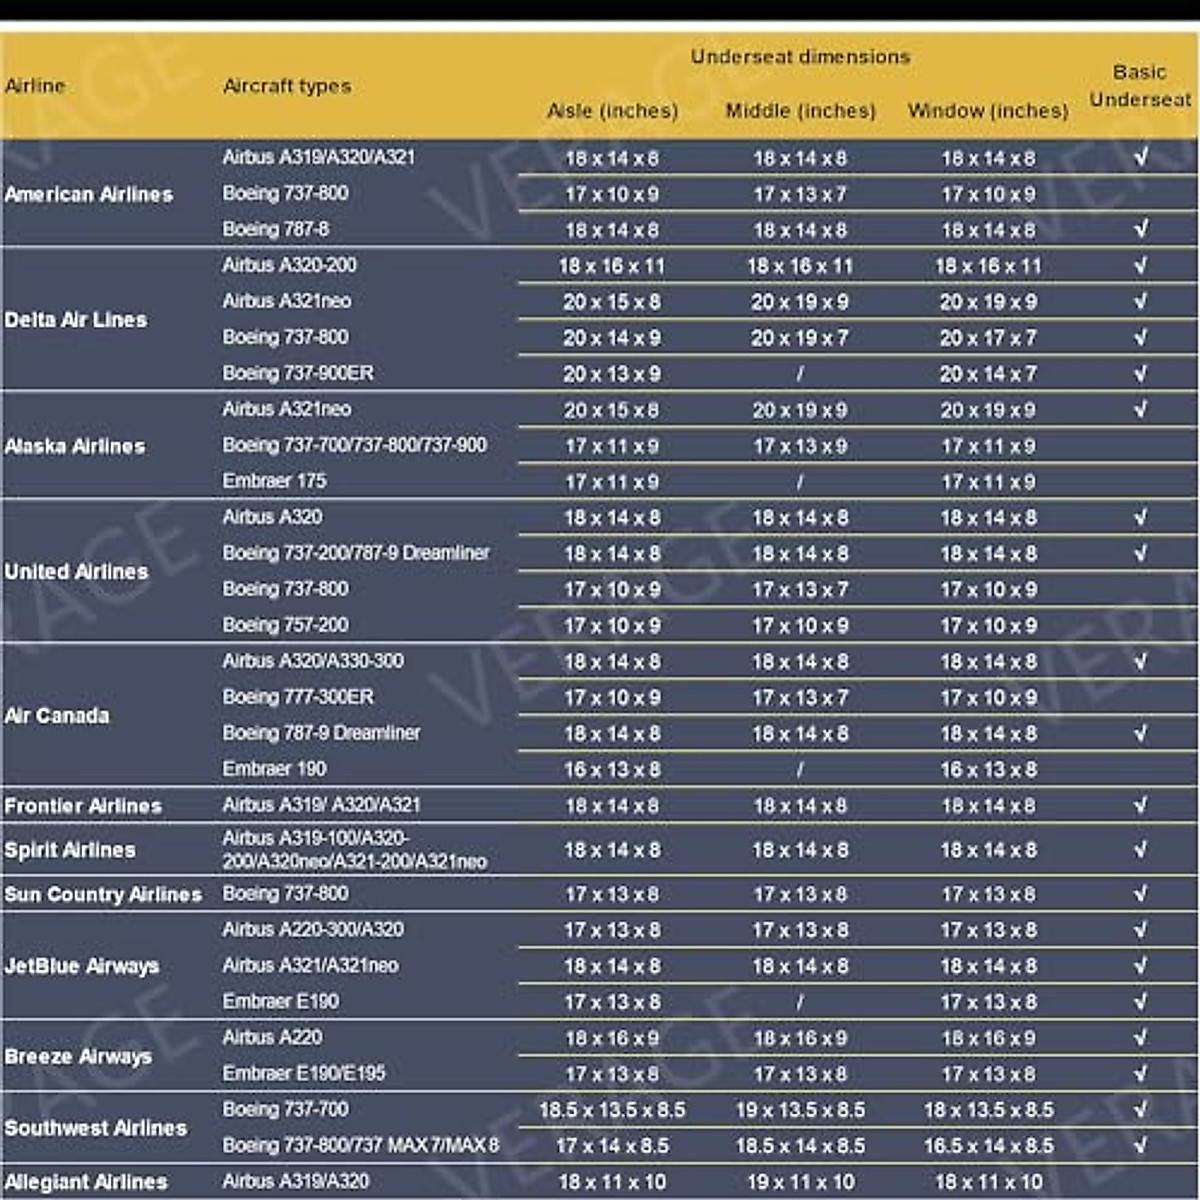The width and height of the screenshot is (1200, 1200).
Task: Select the Aircraft types column header
Action: tap(287, 86)
